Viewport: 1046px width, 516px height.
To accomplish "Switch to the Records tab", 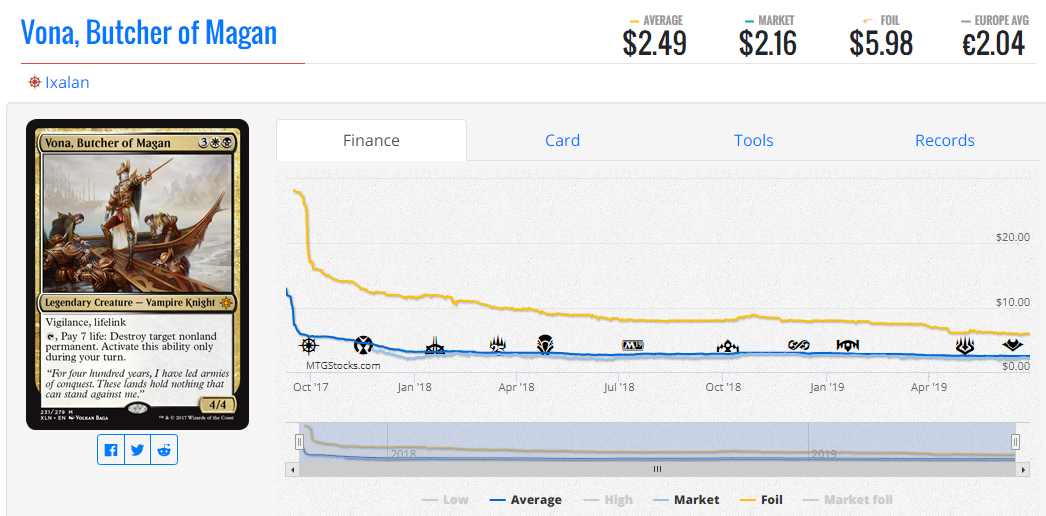I will tap(945, 141).
